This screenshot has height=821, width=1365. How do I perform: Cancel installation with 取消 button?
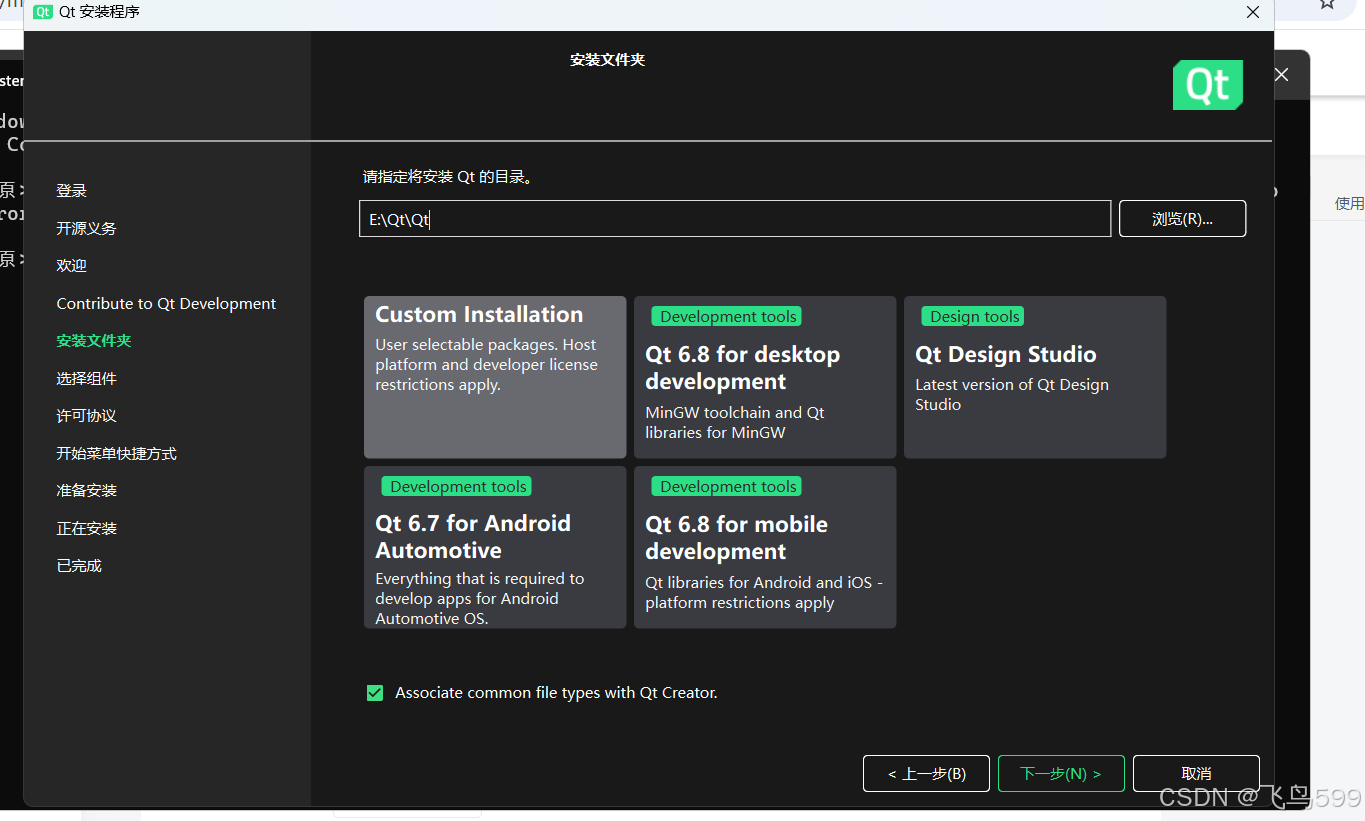point(1196,774)
